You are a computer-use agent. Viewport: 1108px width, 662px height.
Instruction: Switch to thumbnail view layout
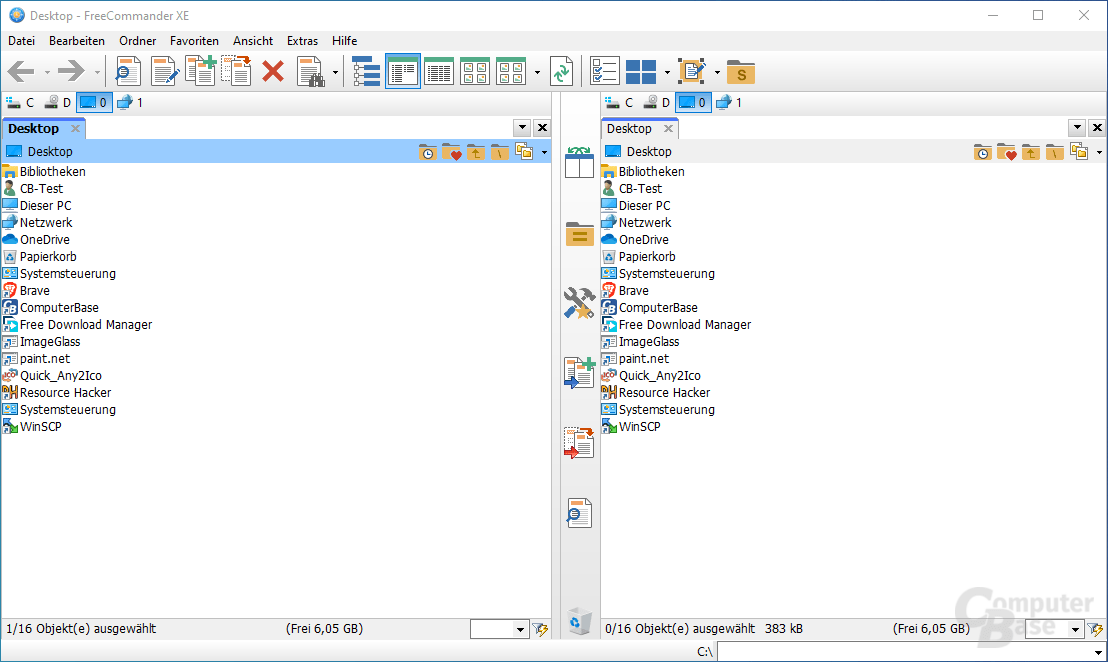[x=474, y=72]
